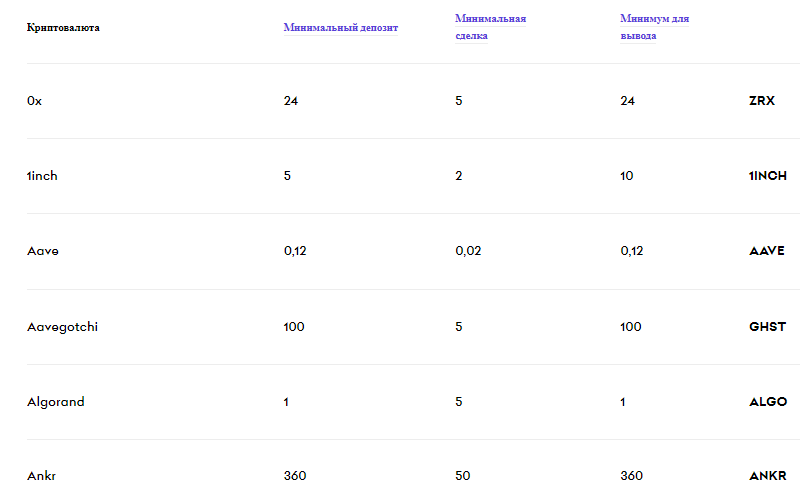Select the ANKR ticker symbol
The height and width of the screenshot is (497, 800).
[768, 476]
